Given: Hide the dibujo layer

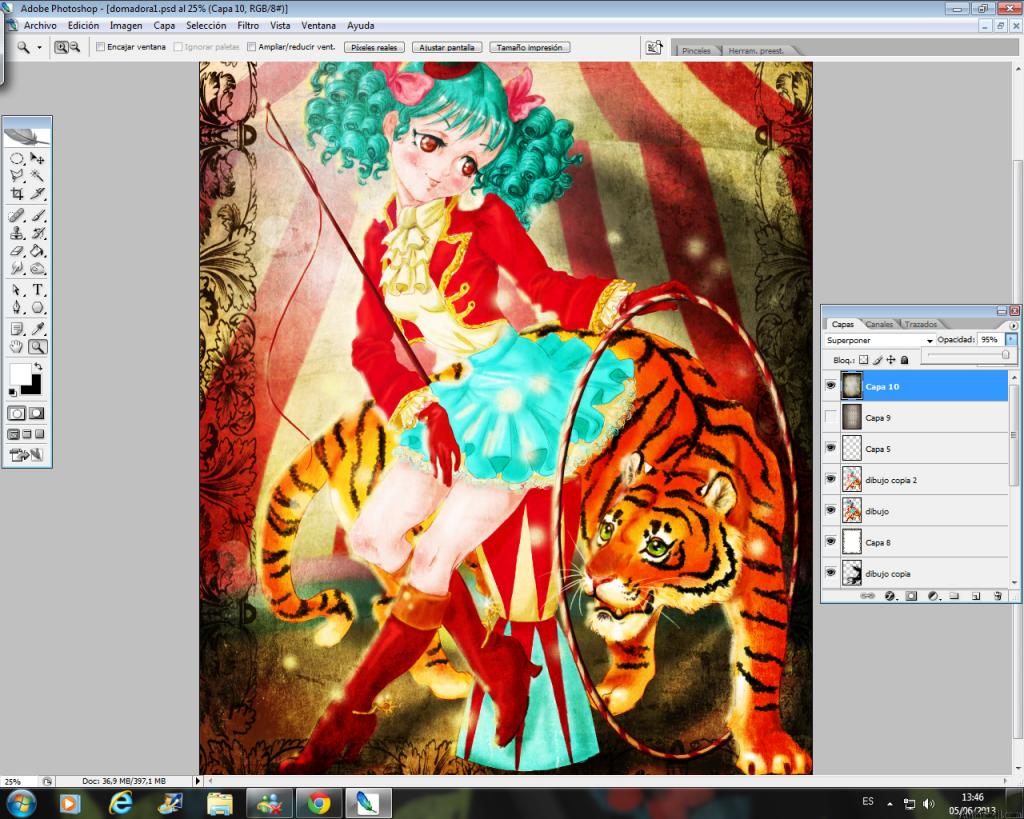Looking at the screenshot, I should (831, 511).
